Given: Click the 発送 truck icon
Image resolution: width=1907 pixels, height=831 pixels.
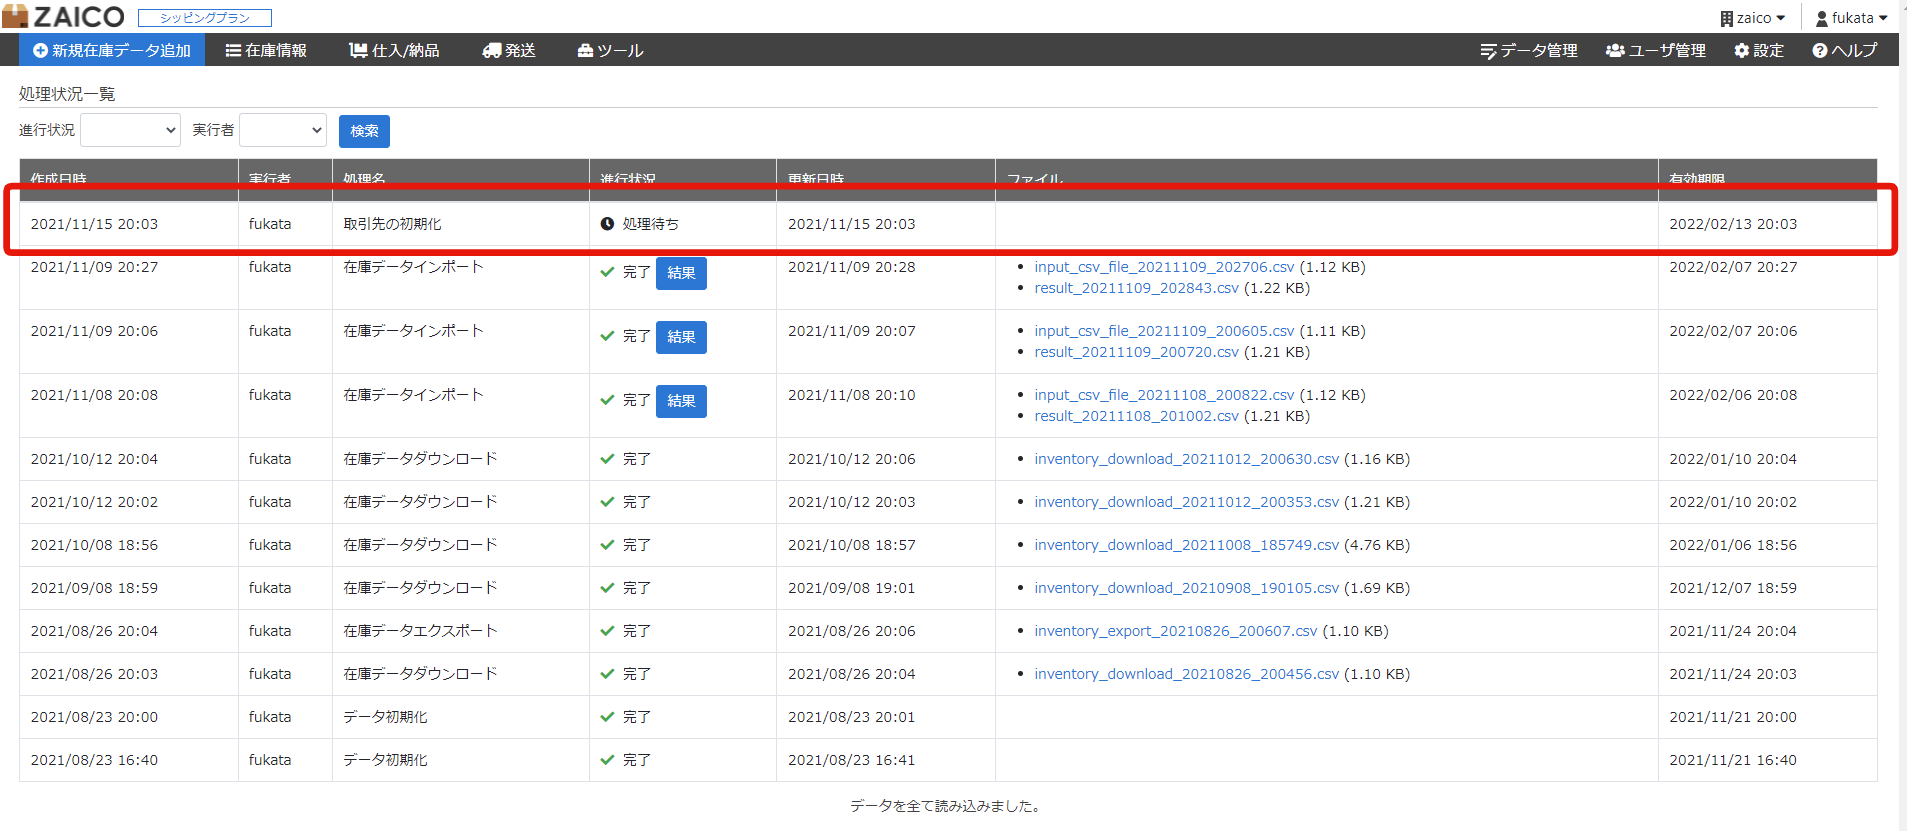Looking at the screenshot, I should 491,50.
